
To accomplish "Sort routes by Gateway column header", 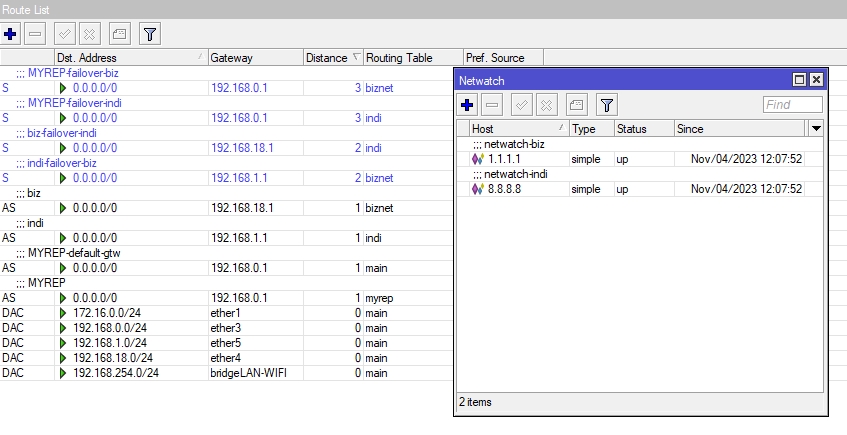I will pyautogui.click(x=256, y=58).
